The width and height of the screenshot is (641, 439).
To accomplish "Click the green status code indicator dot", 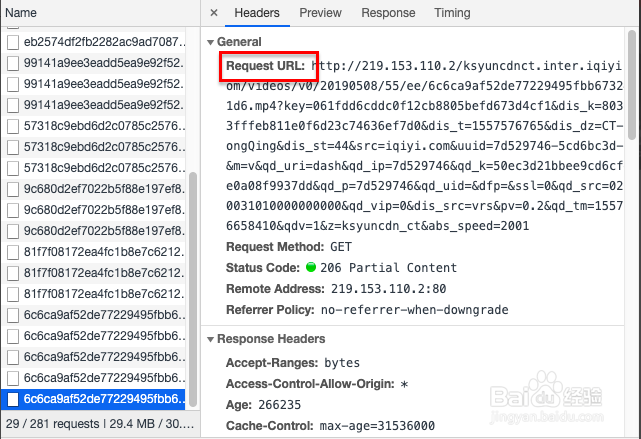I will tap(311, 267).
